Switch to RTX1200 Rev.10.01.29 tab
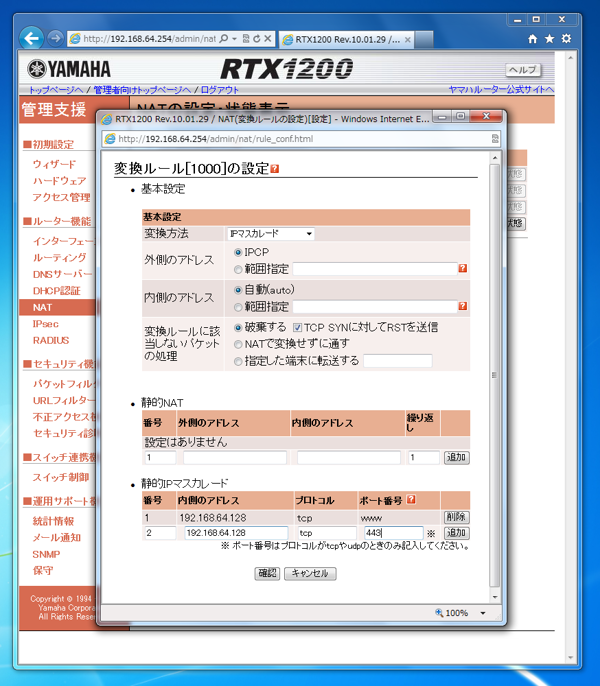 pos(346,39)
